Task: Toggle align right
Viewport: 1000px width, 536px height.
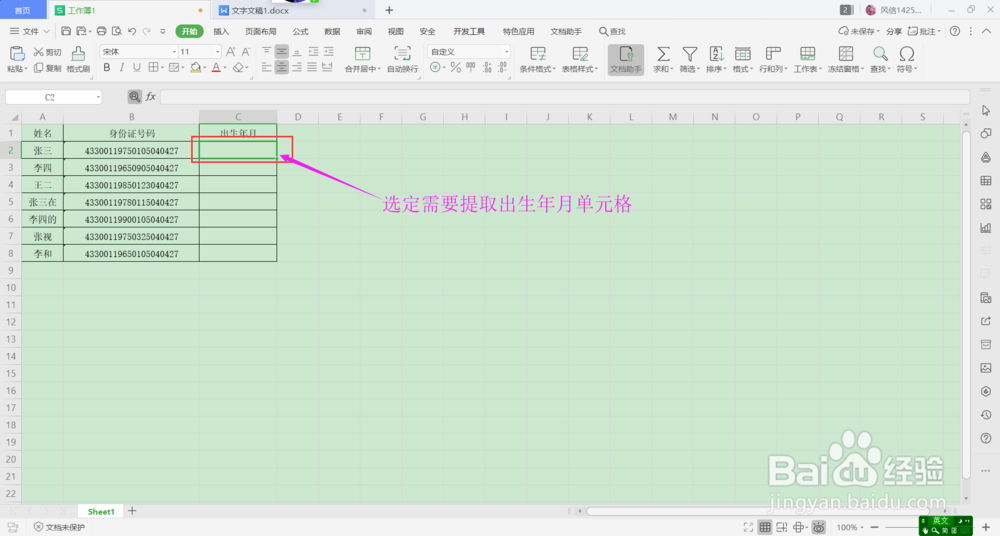Action: click(297, 67)
